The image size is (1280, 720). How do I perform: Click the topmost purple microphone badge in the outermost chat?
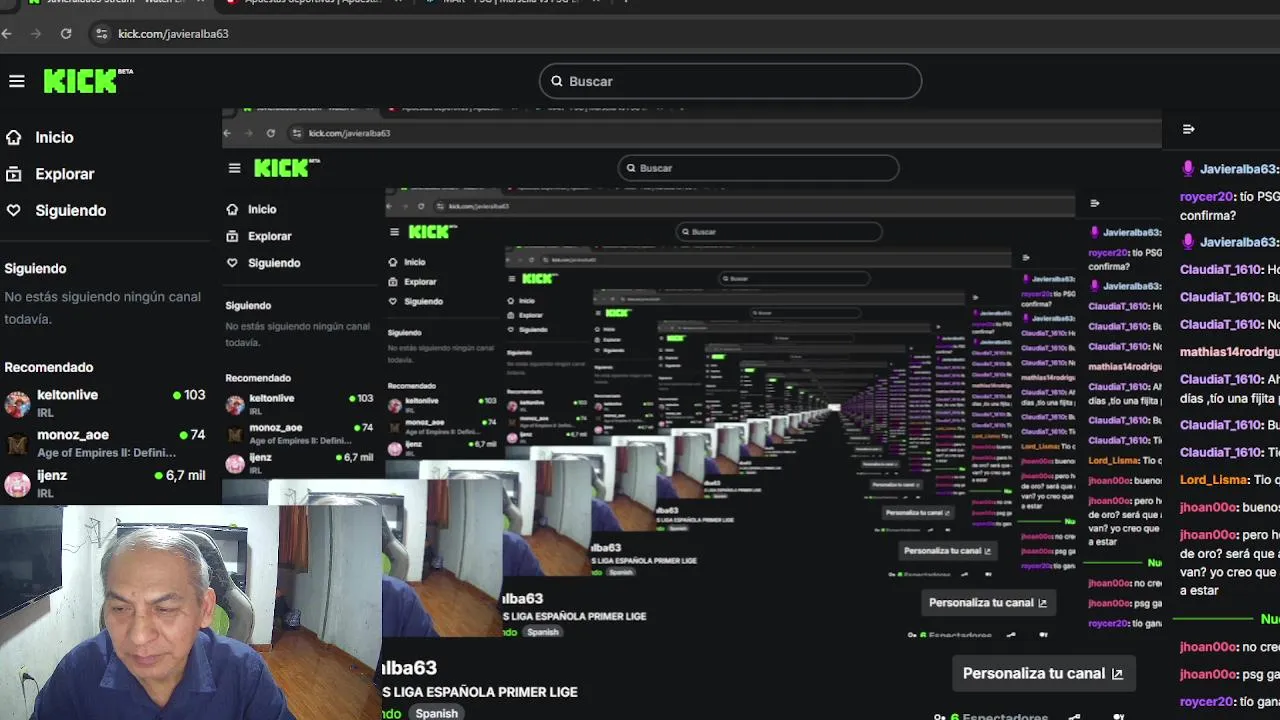tap(1188, 169)
